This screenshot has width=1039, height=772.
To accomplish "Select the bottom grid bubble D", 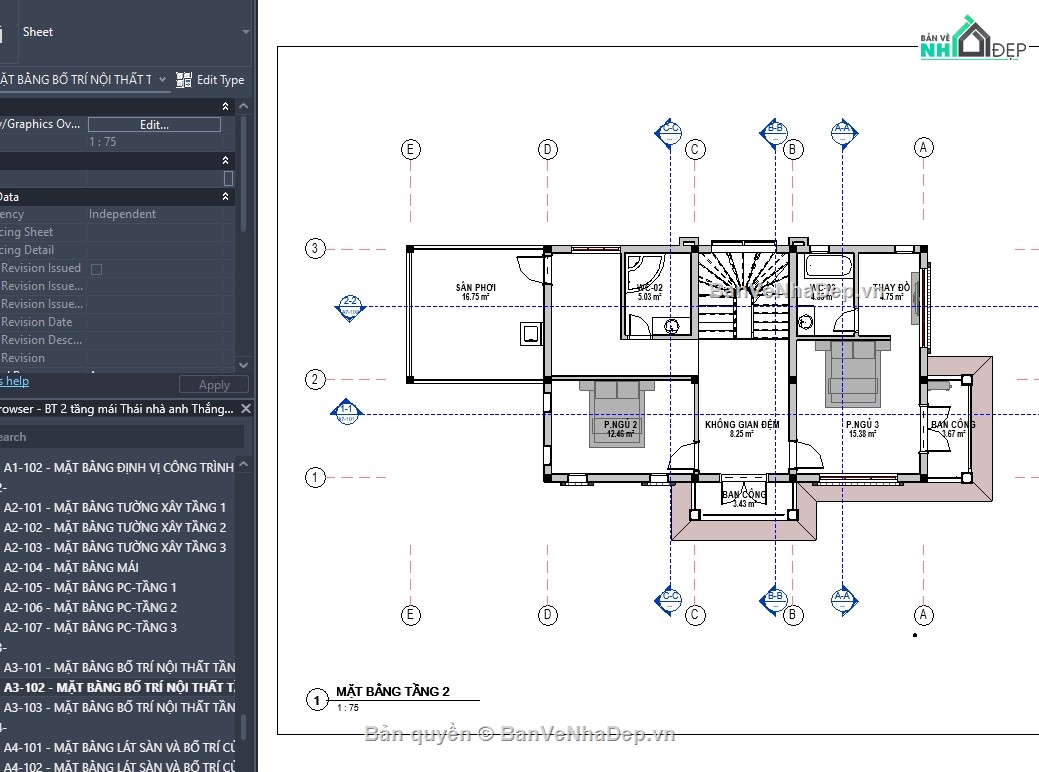I will (x=547, y=615).
